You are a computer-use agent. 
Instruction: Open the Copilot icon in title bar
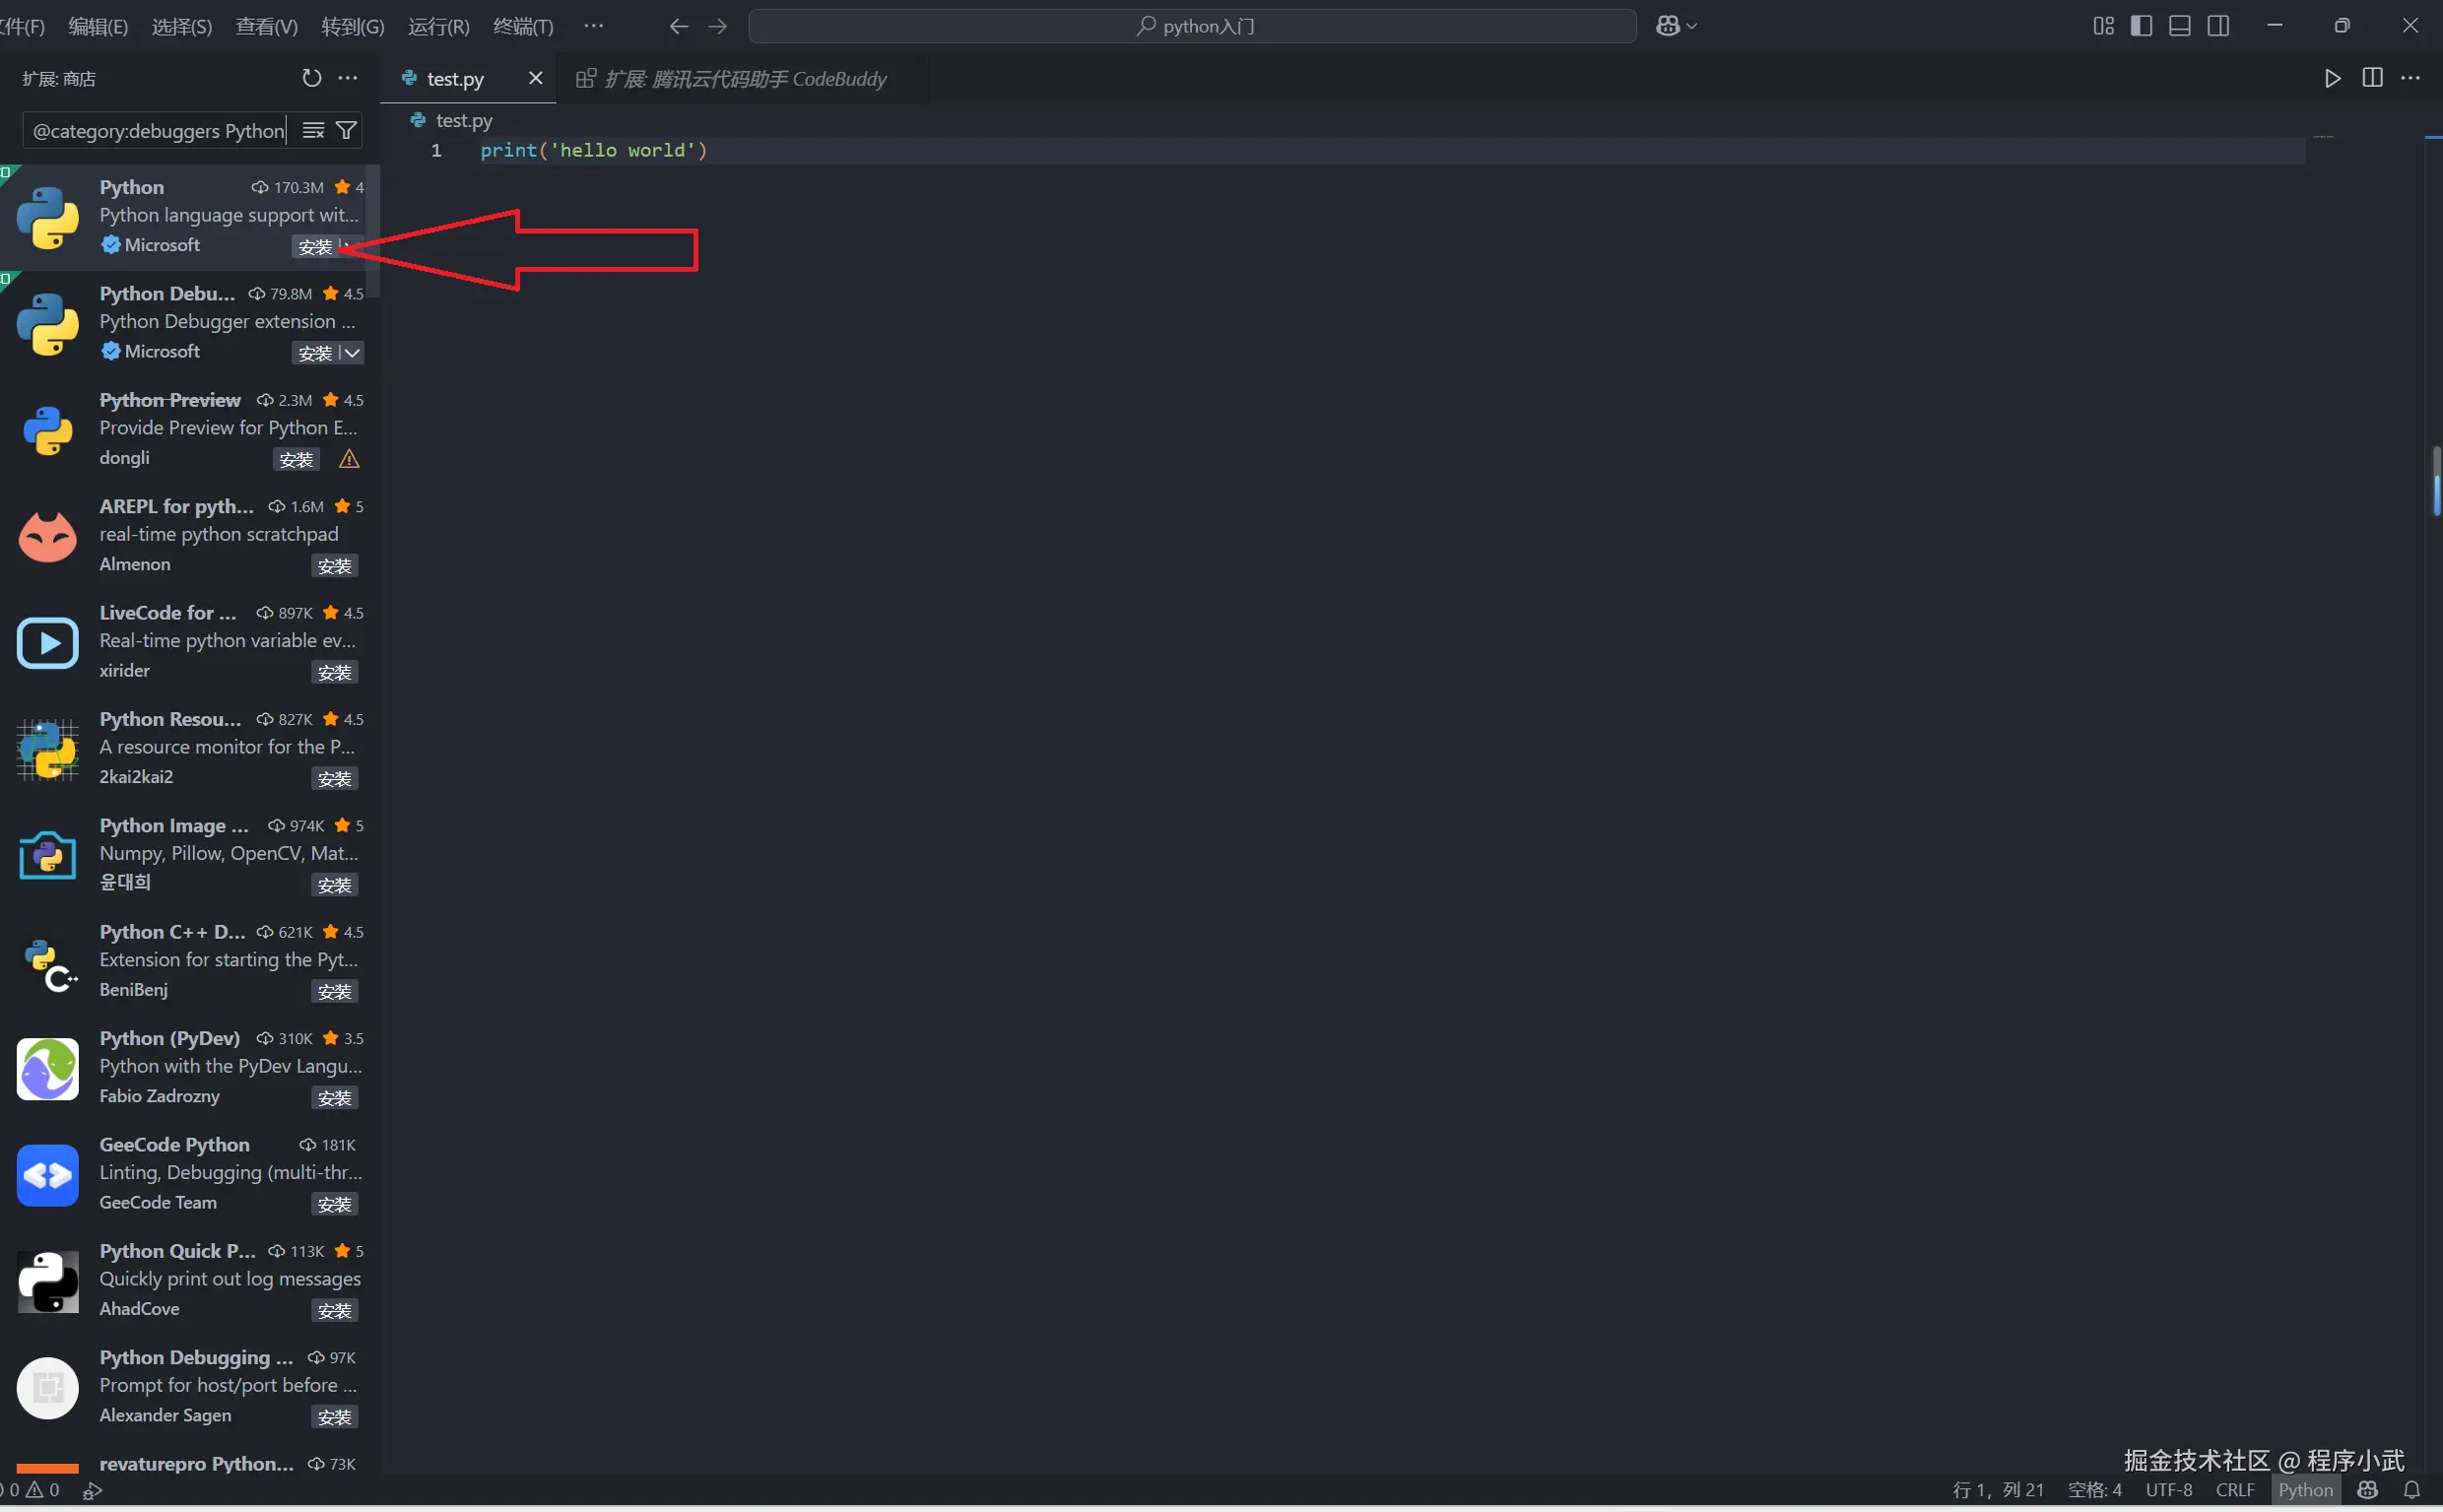1667,26
